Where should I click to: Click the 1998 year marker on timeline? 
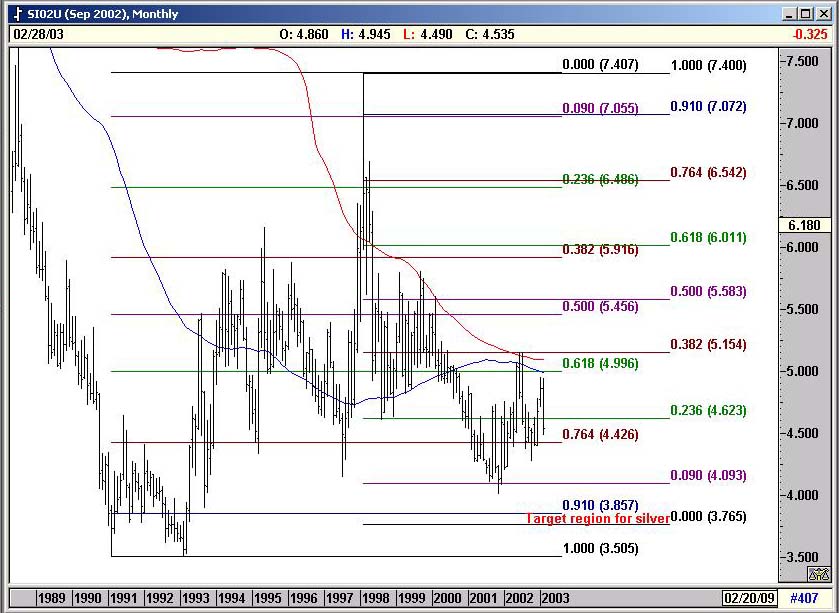point(375,597)
